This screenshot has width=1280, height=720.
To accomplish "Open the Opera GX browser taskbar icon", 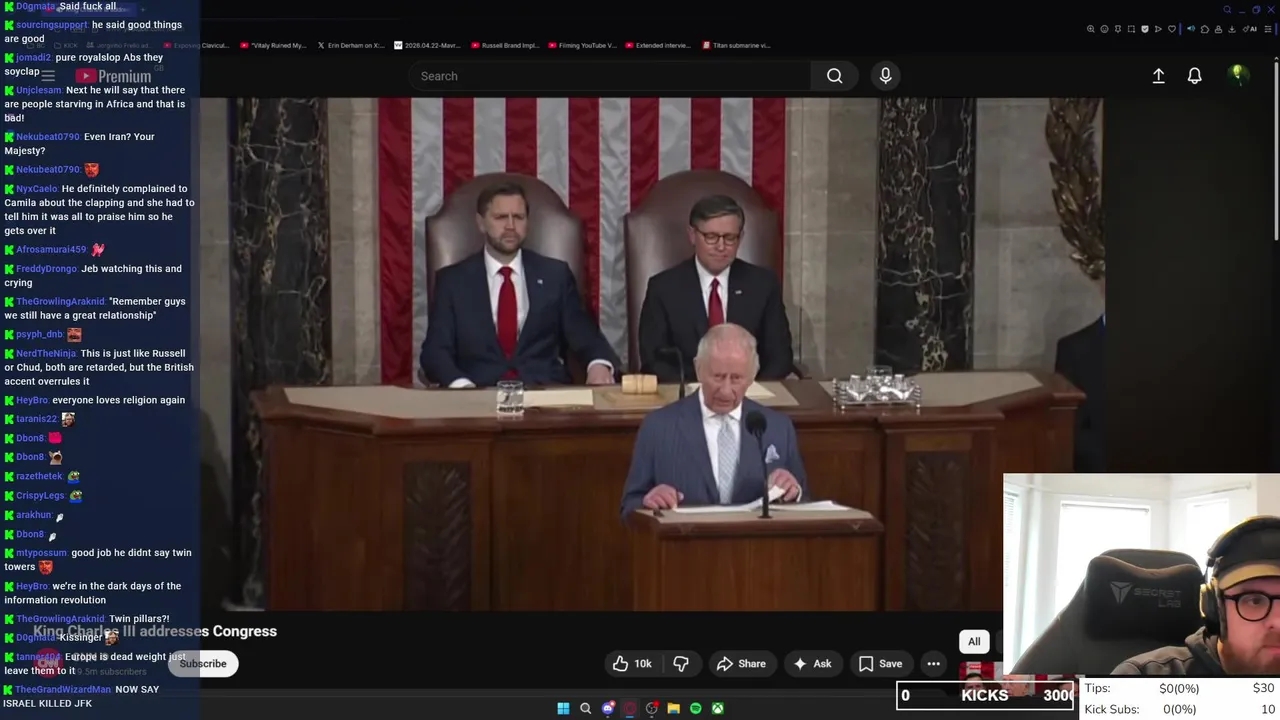I will pos(629,708).
